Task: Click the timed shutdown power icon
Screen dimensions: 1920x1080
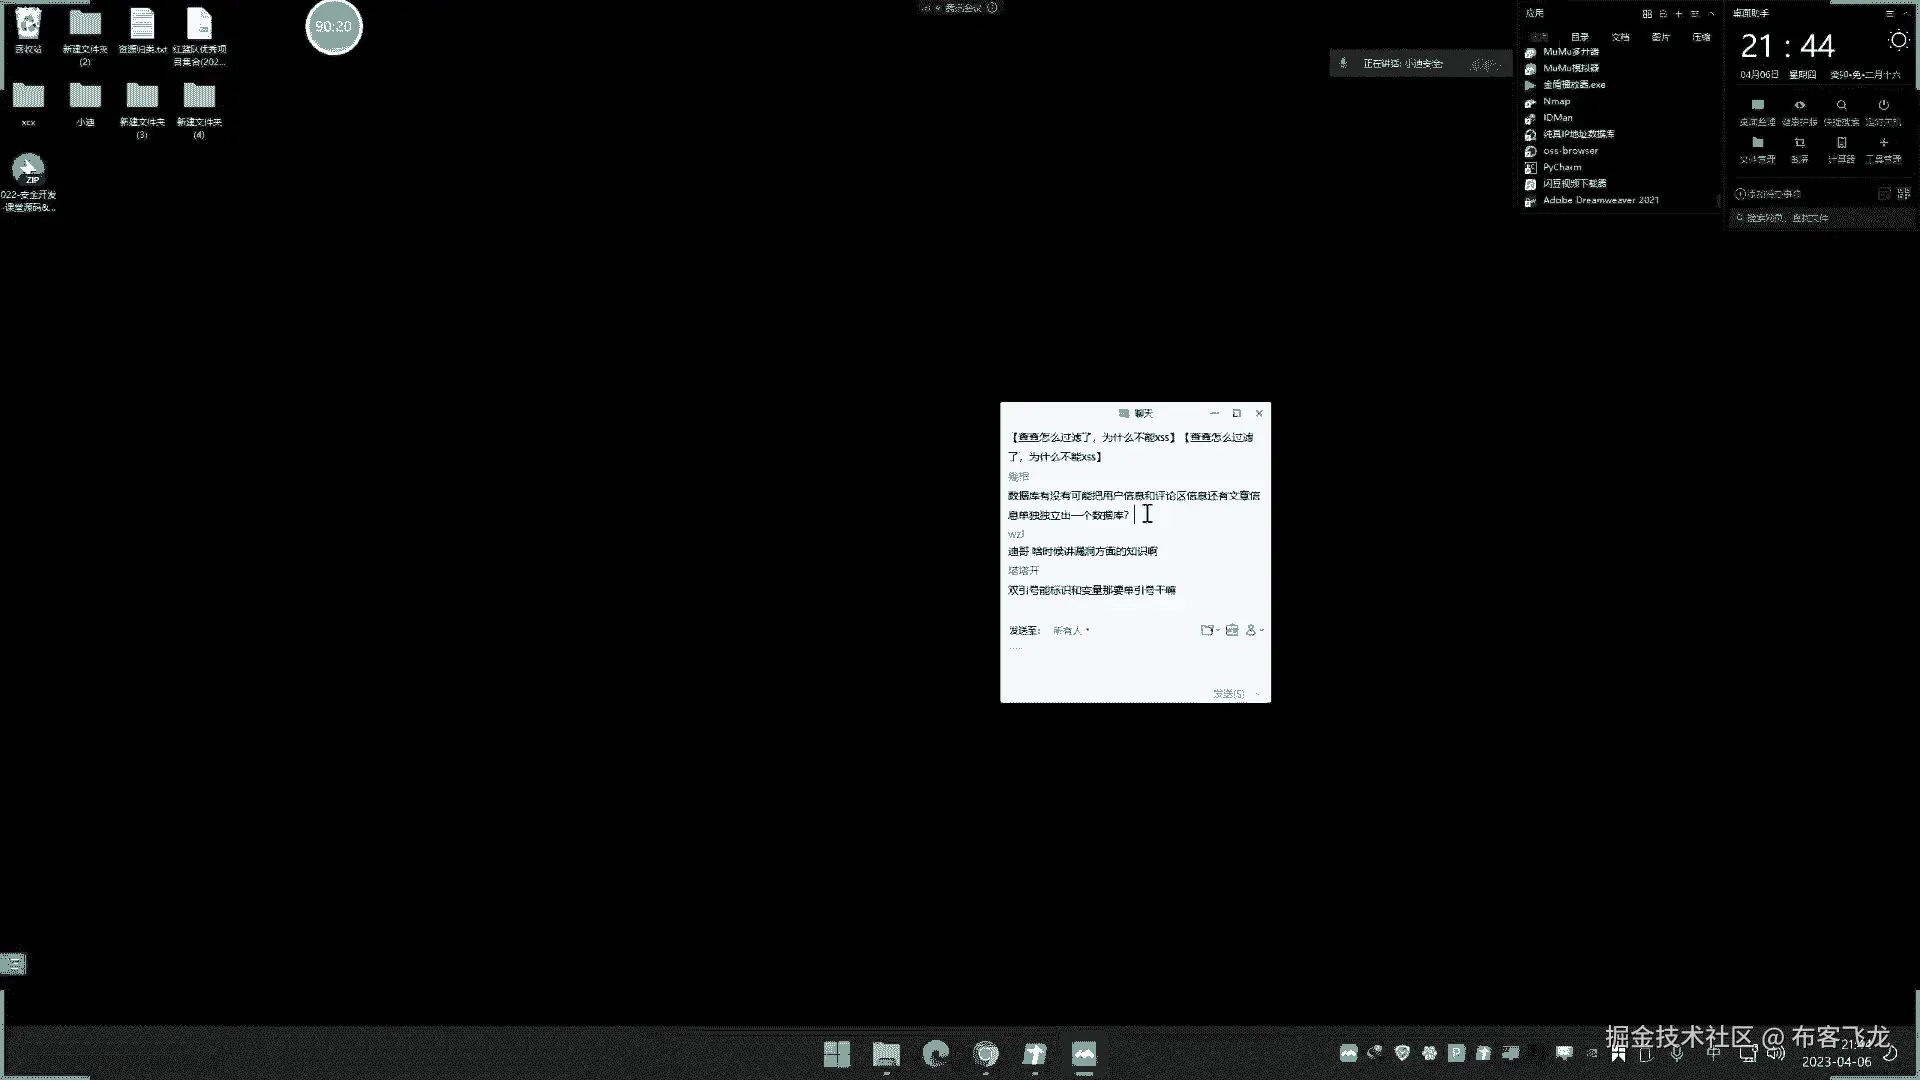Action: click(1883, 105)
